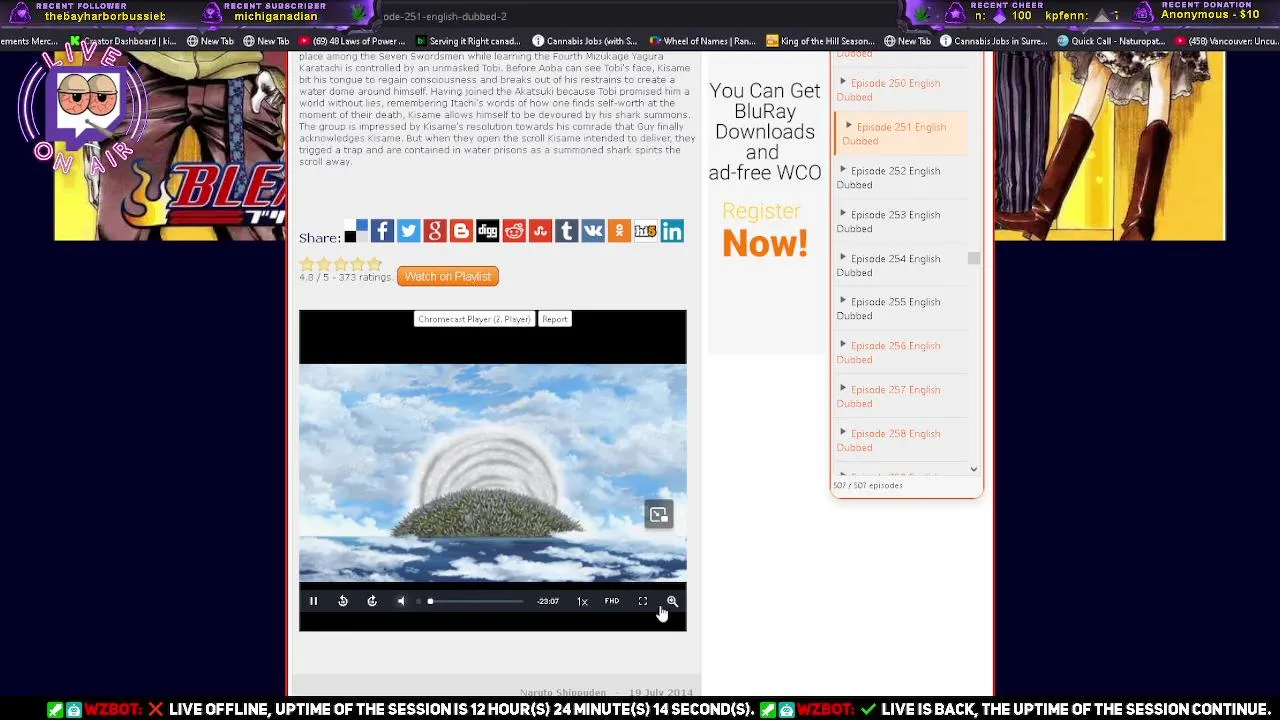
Task: Open the 1x playback speed selector
Action: (582, 601)
